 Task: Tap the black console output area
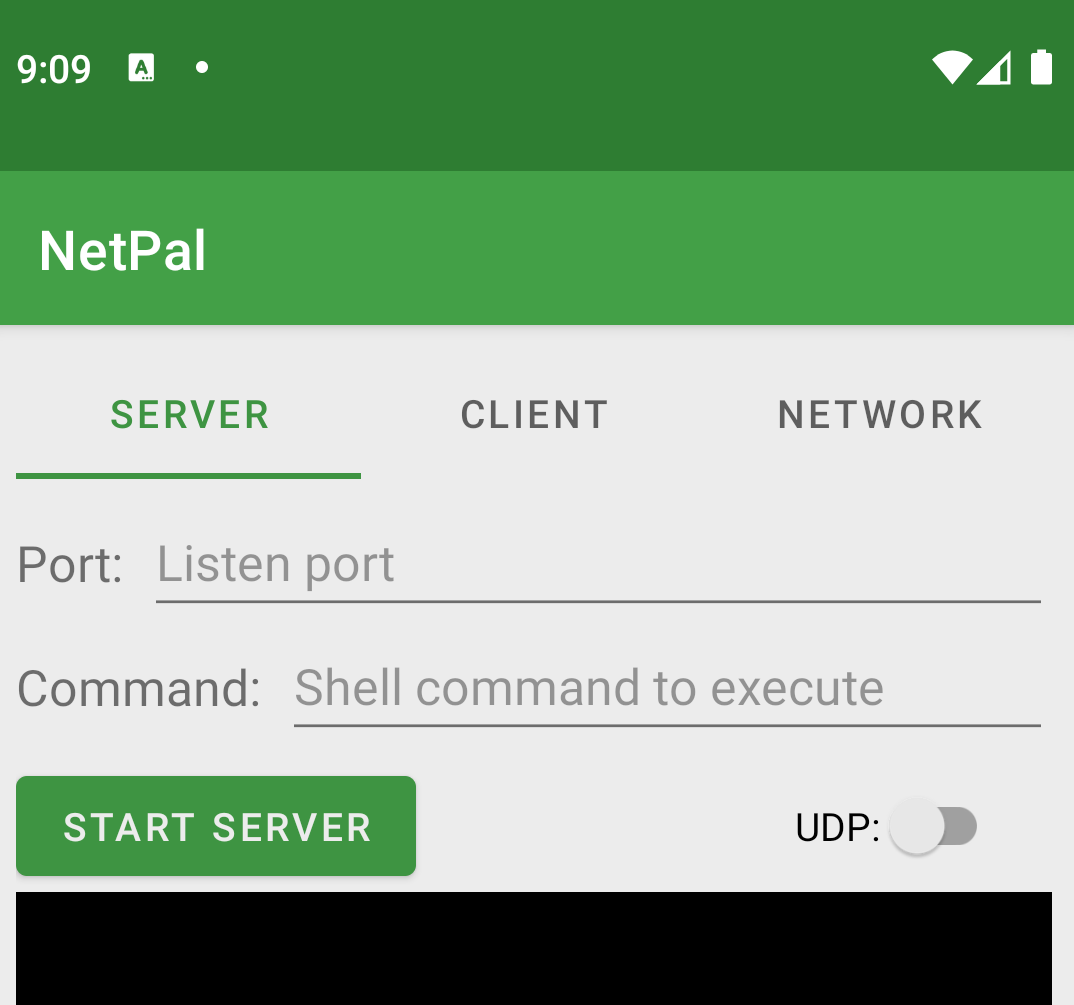(534, 948)
